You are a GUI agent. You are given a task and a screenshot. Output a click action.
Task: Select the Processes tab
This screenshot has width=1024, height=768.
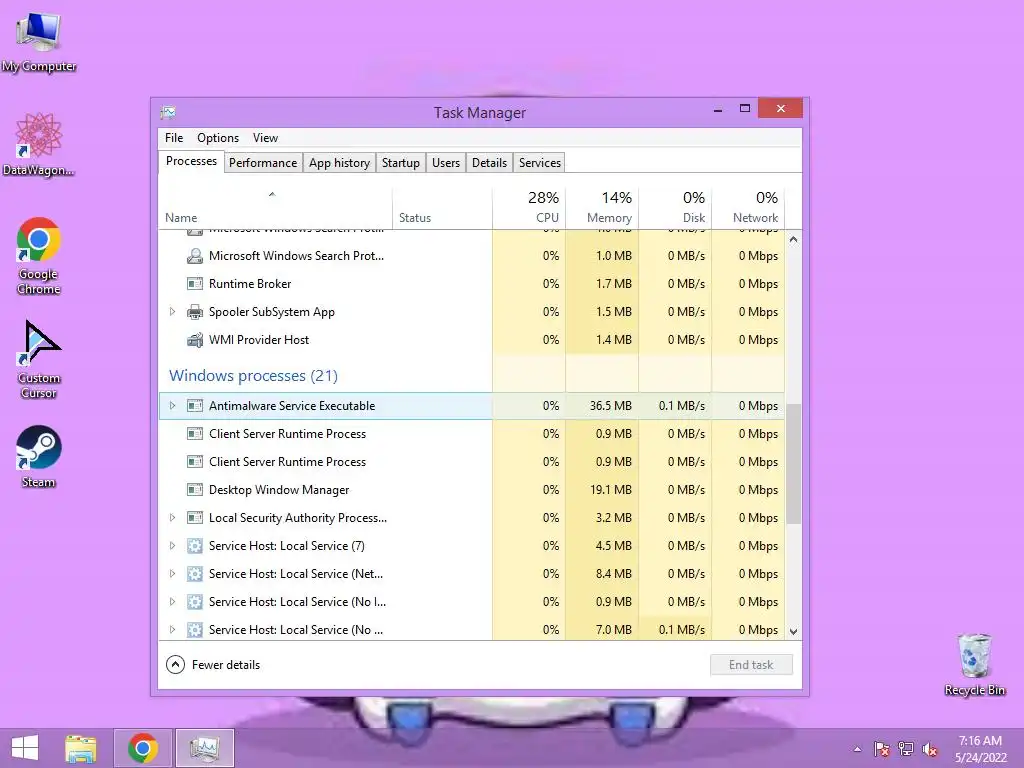[x=191, y=161]
